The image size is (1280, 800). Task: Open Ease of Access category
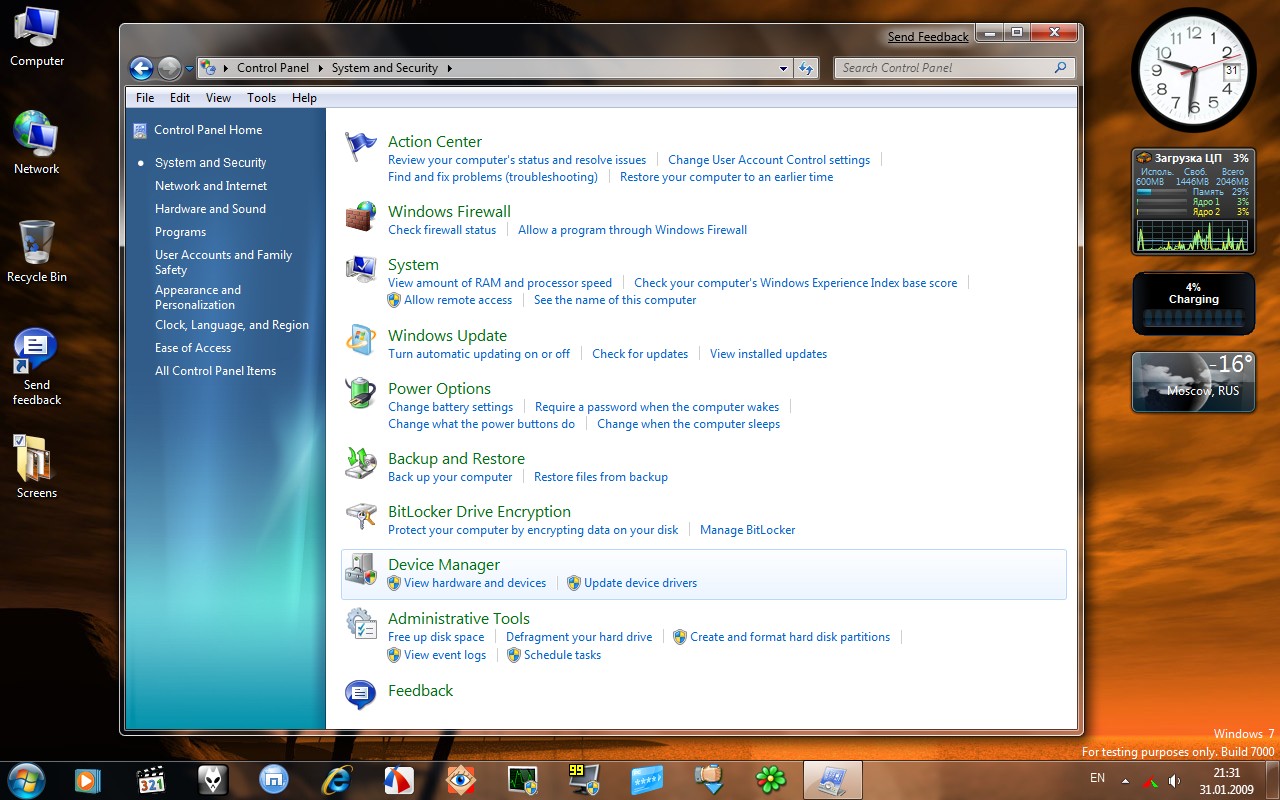[193, 348]
